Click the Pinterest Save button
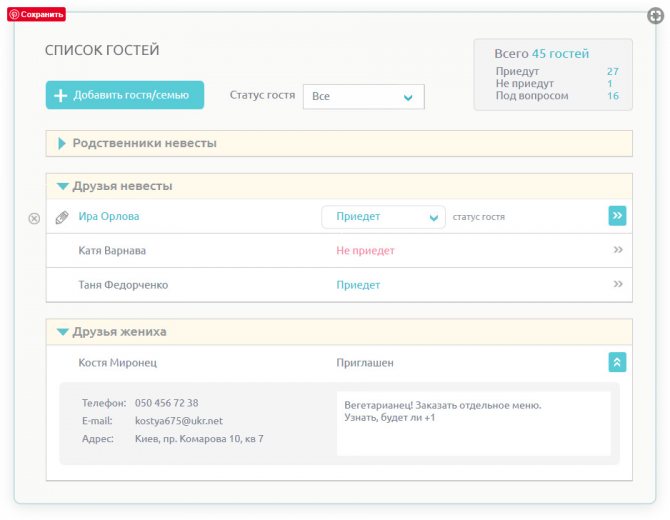Viewport: 670px width, 520px height. [36, 14]
